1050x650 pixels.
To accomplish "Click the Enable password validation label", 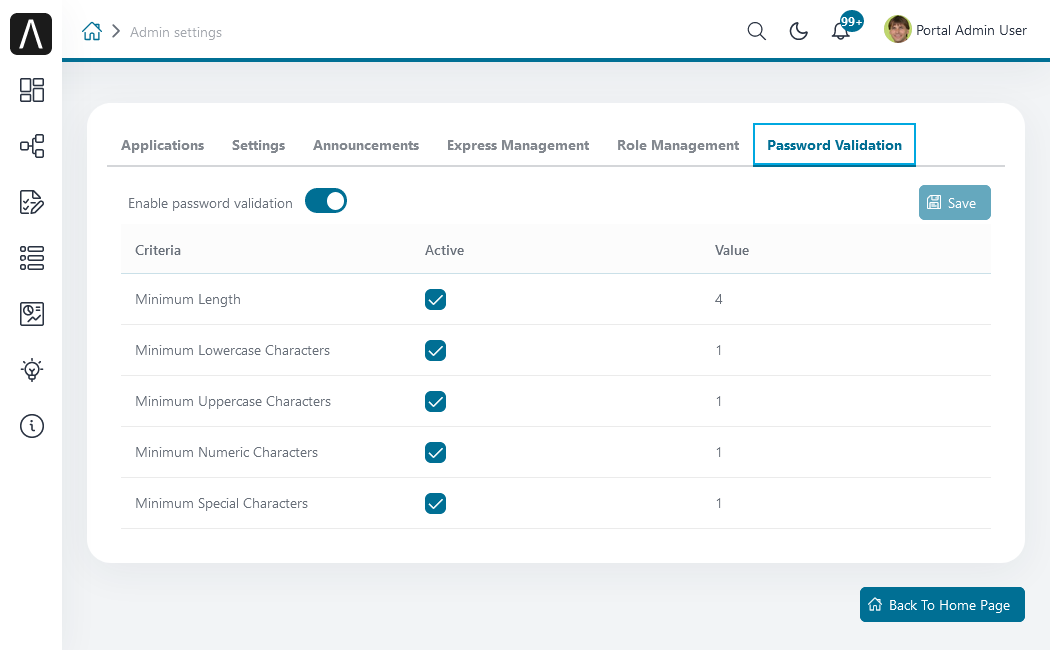I will coord(210,203).
